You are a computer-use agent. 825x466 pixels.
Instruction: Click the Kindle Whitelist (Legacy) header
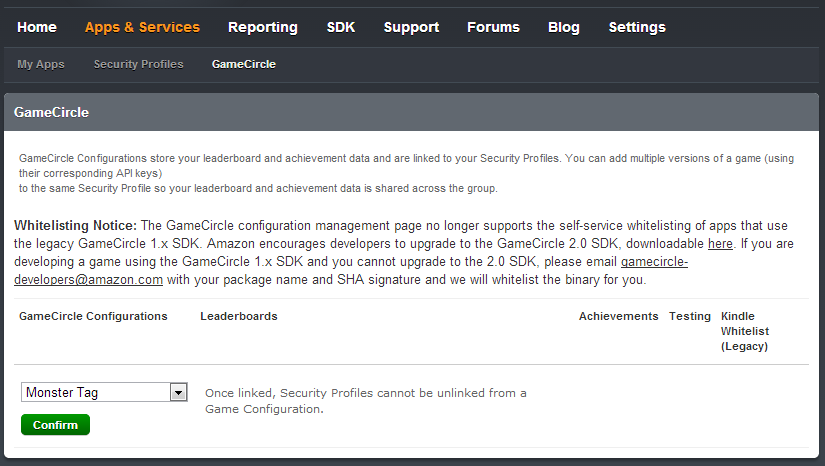(x=745, y=331)
